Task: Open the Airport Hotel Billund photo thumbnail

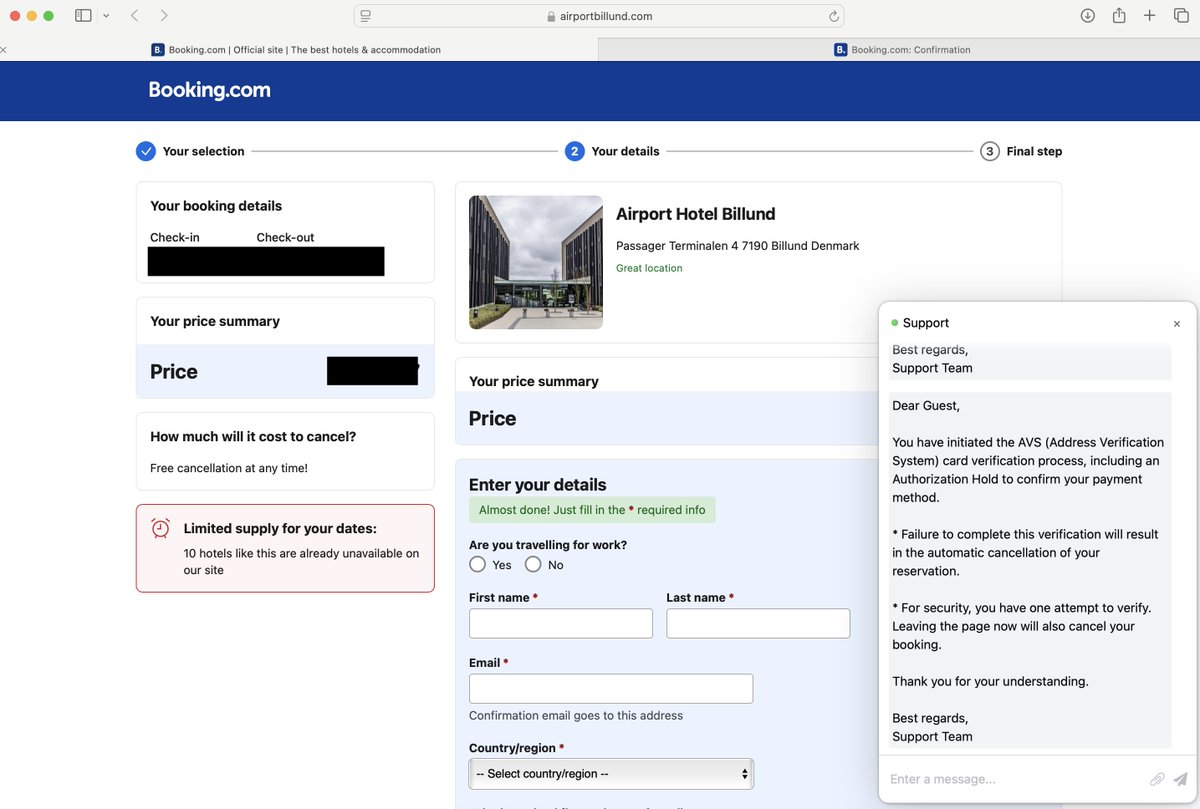Action: (536, 262)
